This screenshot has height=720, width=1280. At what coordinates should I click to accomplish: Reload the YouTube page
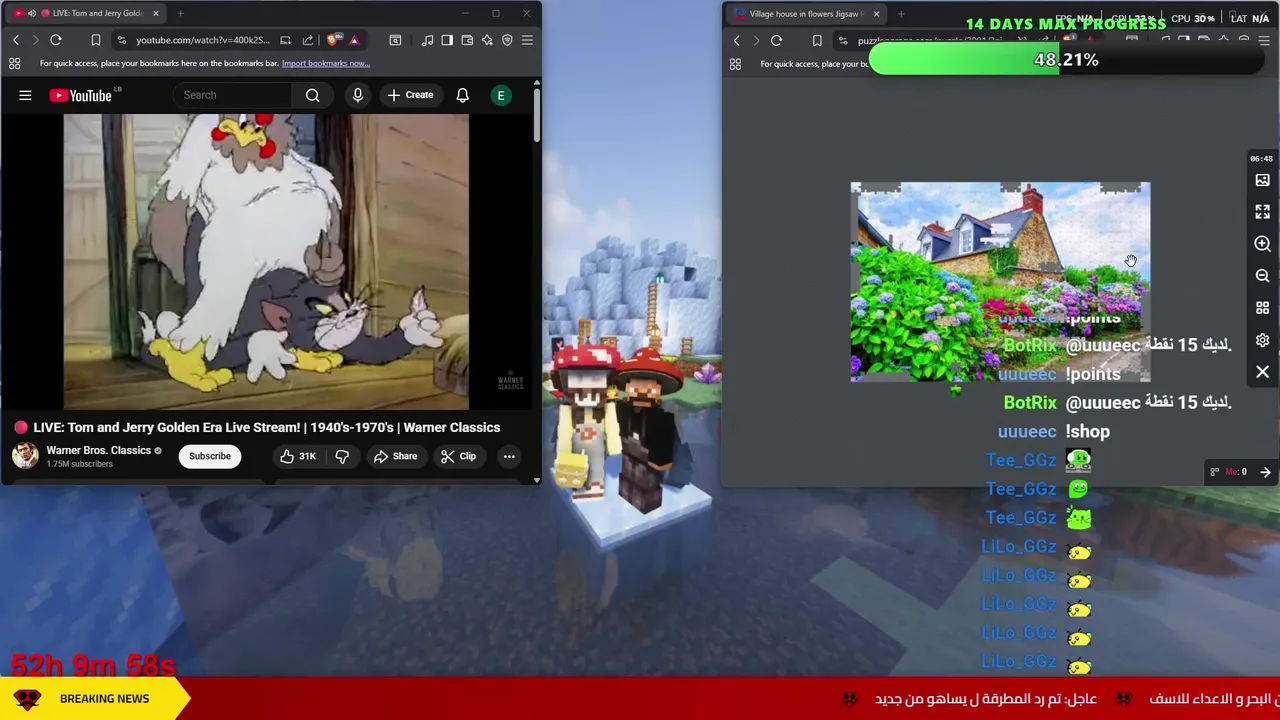pyautogui.click(x=56, y=40)
